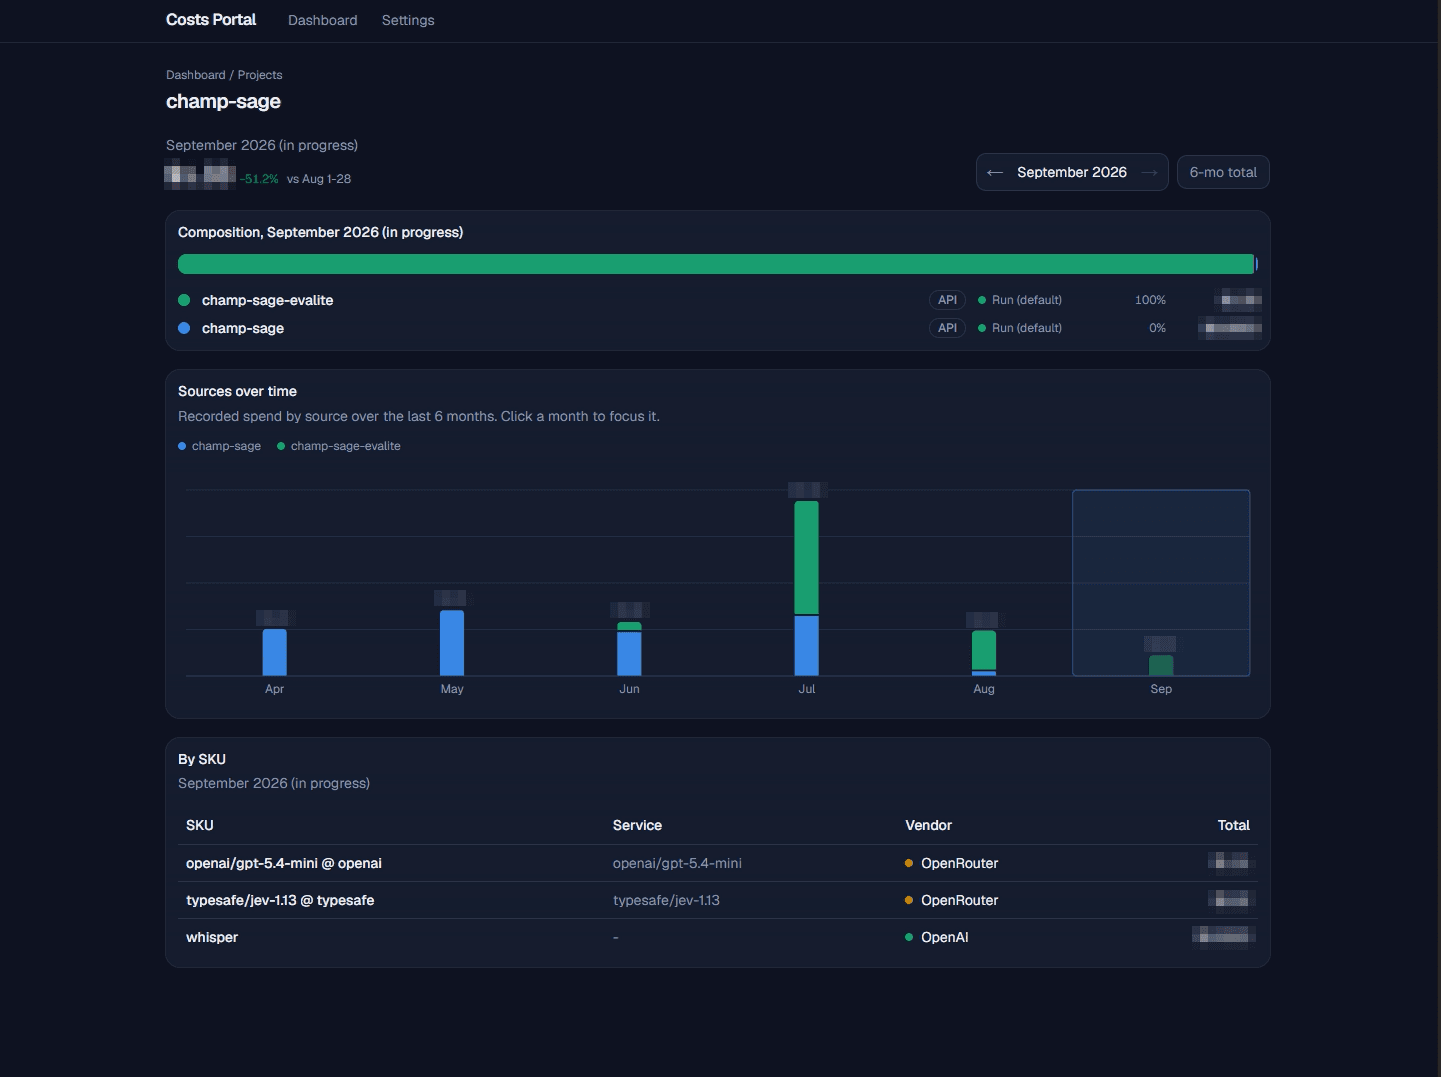Image resolution: width=1441 pixels, height=1077 pixels.
Task: Click the September 2026 month label
Action: click(x=1072, y=172)
